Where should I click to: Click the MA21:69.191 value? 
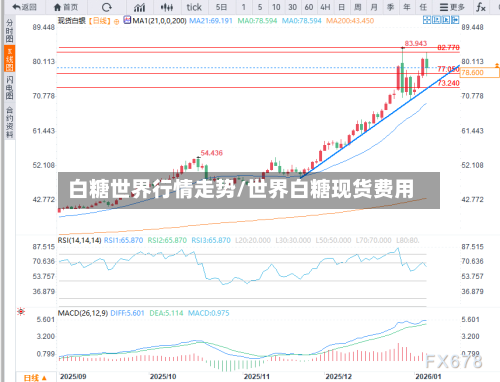(x=211, y=21)
